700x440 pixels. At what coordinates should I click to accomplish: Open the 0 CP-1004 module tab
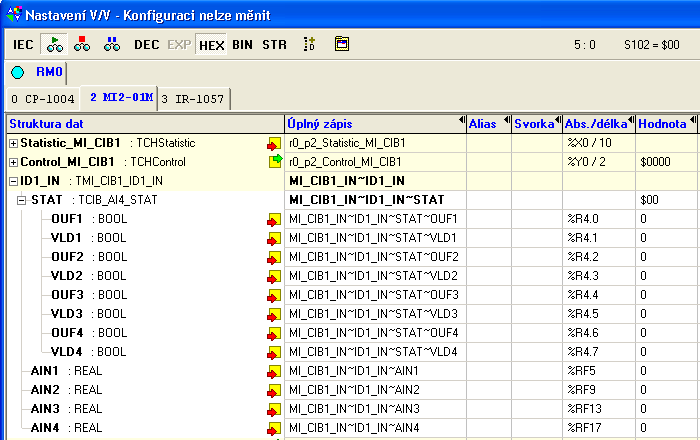point(43,99)
